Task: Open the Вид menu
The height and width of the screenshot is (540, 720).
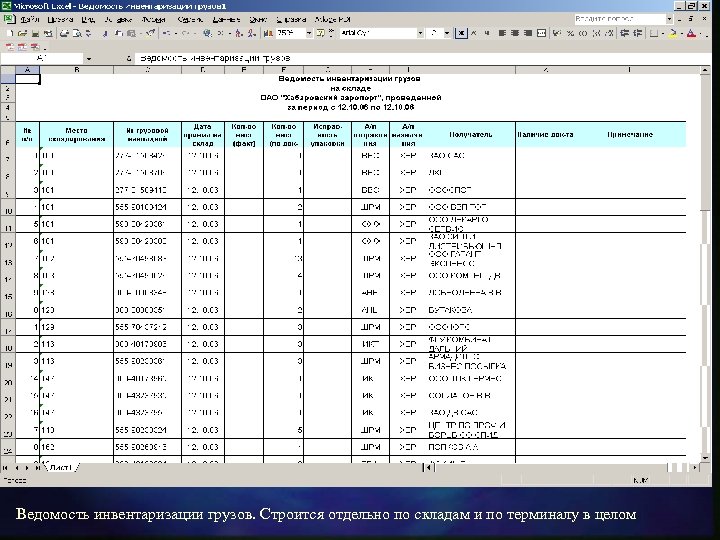Action: [88, 19]
